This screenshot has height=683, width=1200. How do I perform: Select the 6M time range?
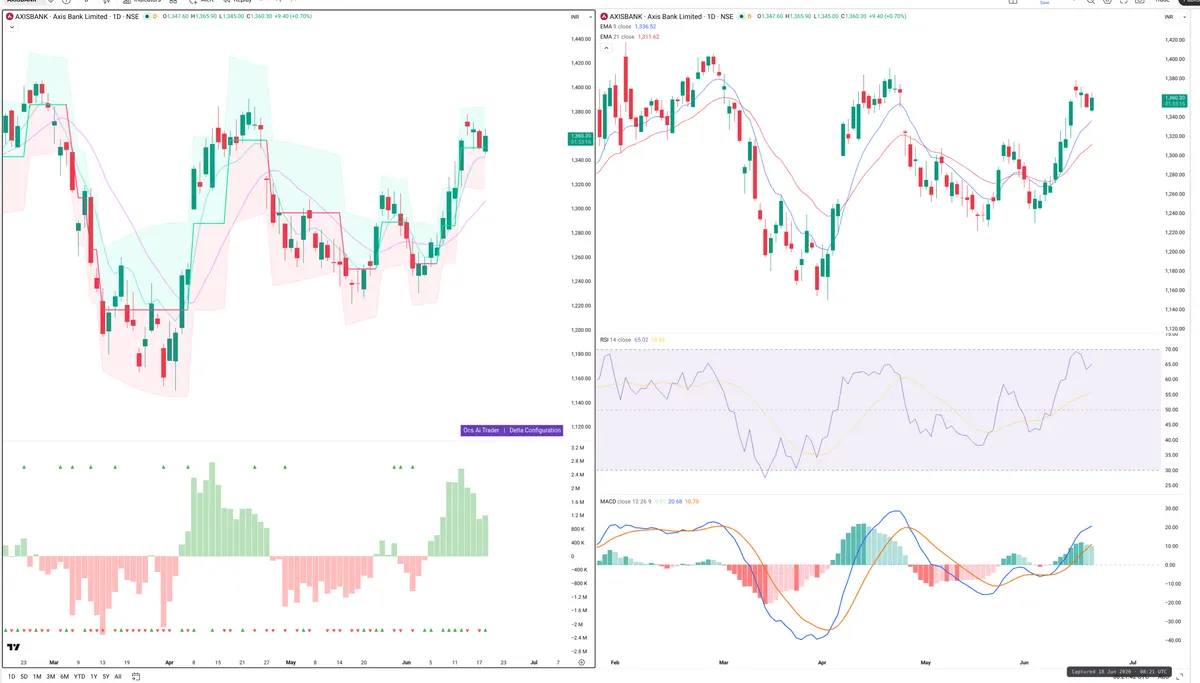pos(64,676)
